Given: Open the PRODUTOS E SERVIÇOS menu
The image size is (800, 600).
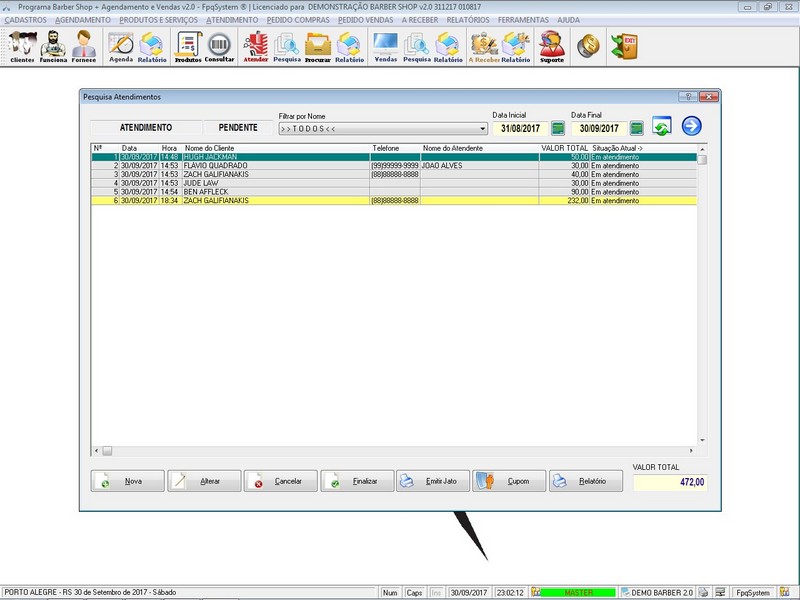Looking at the screenshot, I should (158, 20).
